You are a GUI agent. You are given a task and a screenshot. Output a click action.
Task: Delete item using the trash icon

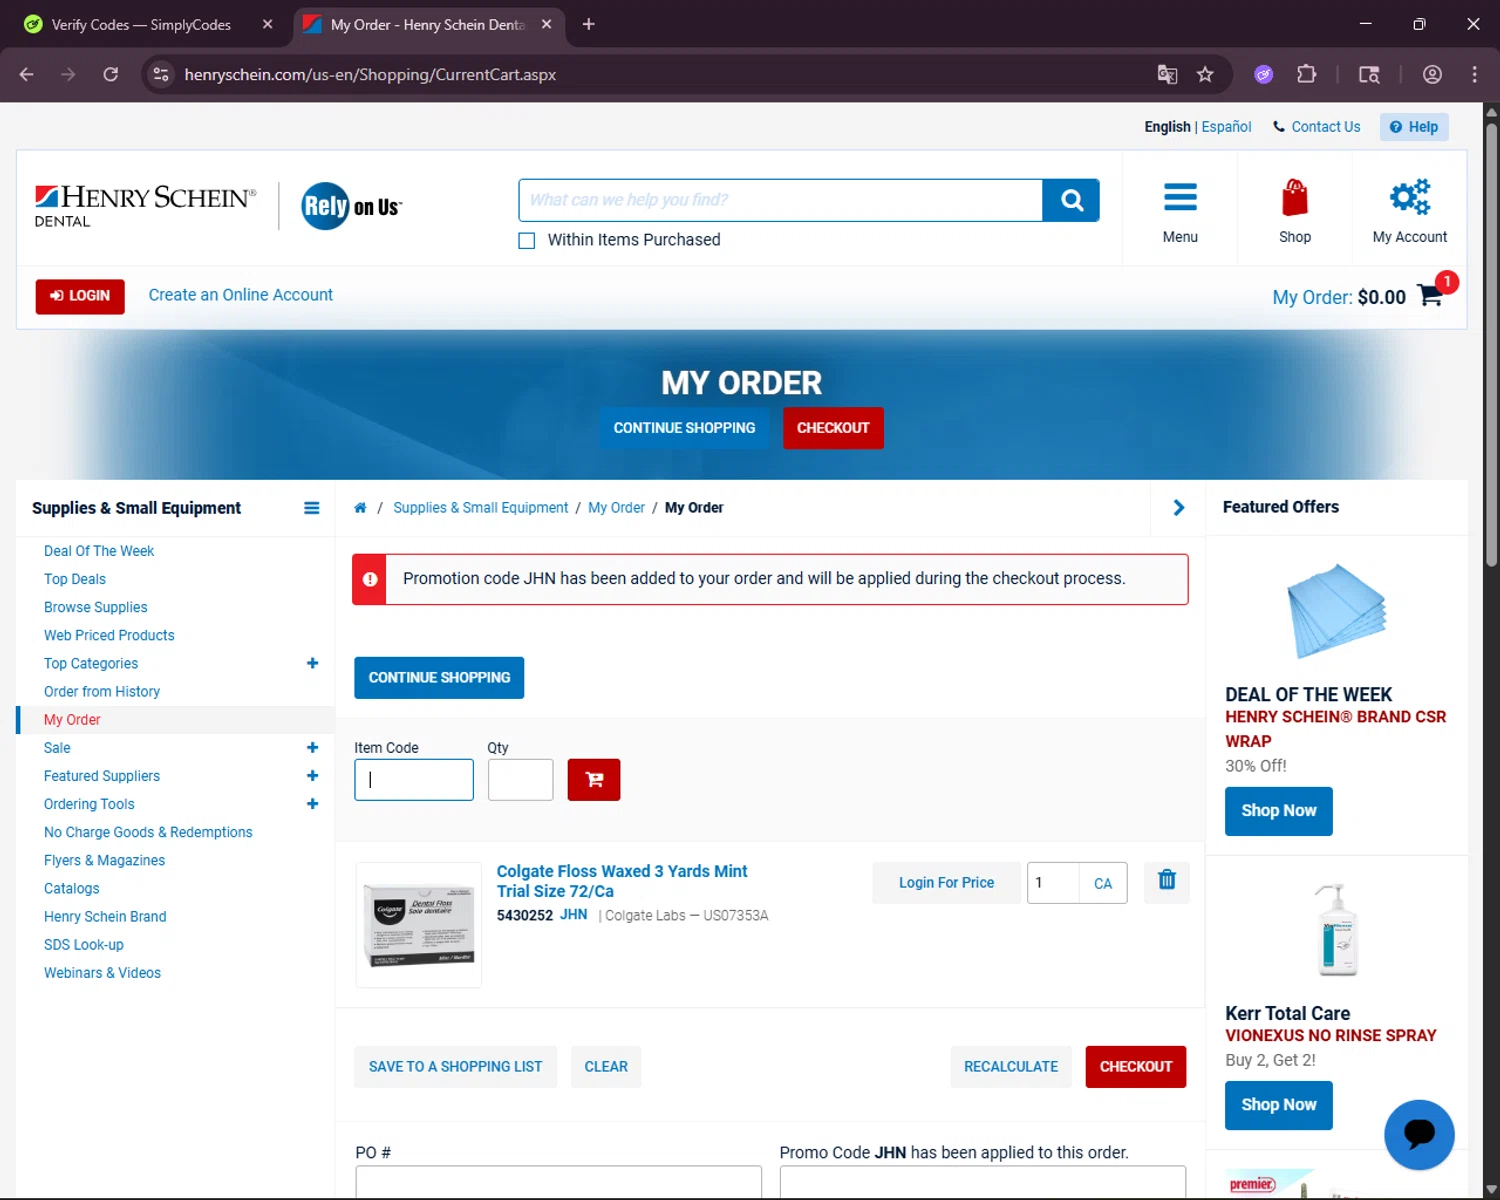pos(1167,880)
